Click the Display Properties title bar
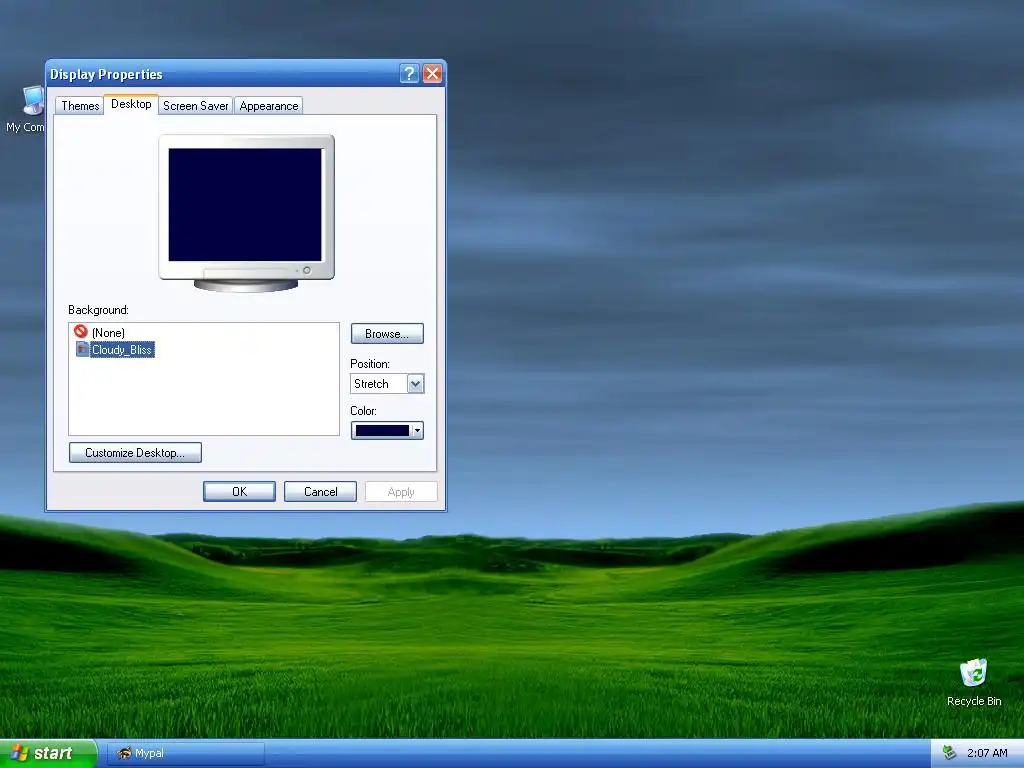The image size is (1024, 768). click(x=222, y=74)
